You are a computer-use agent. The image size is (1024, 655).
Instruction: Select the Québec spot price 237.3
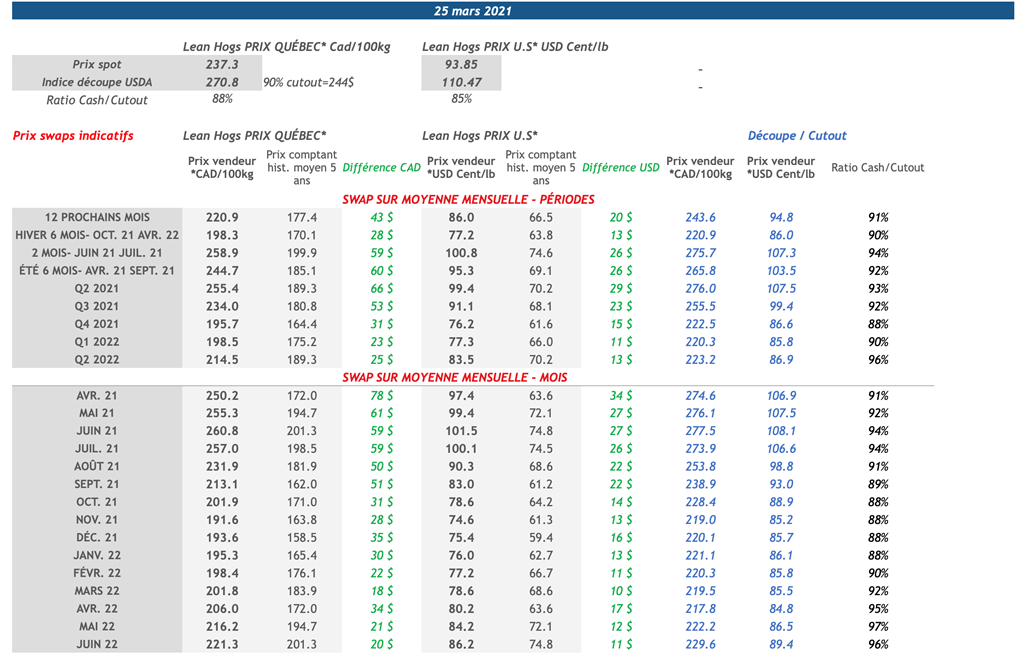pos(222,65)
